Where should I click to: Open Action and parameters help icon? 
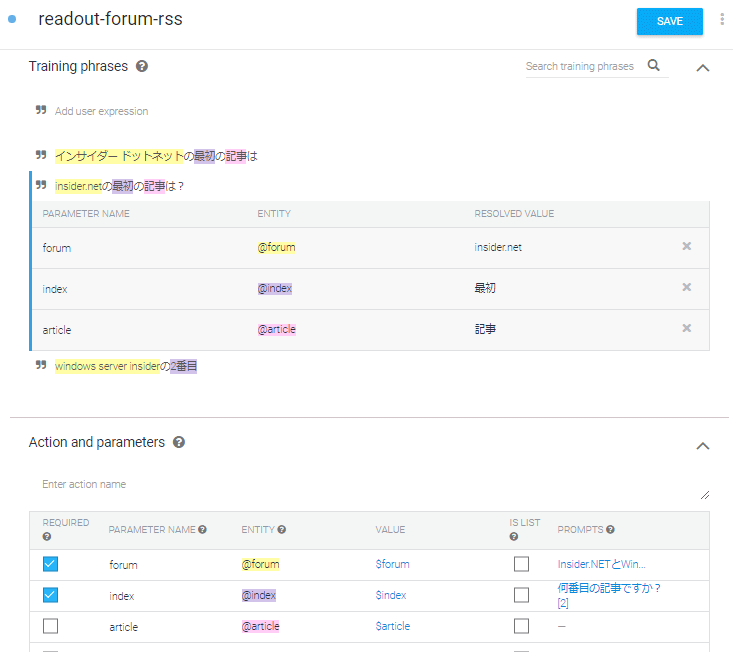179,442
